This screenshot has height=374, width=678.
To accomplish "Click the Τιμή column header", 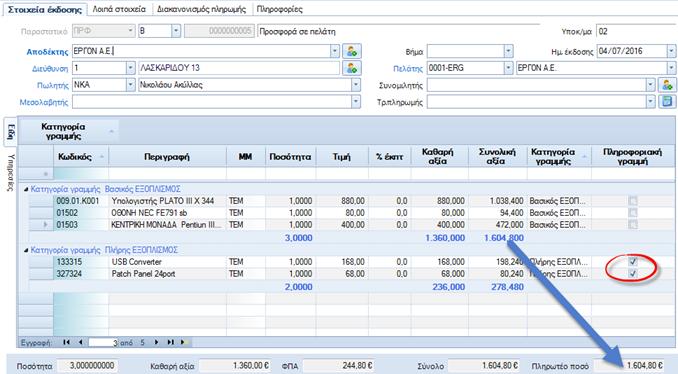I will click(x=342, y=157).
